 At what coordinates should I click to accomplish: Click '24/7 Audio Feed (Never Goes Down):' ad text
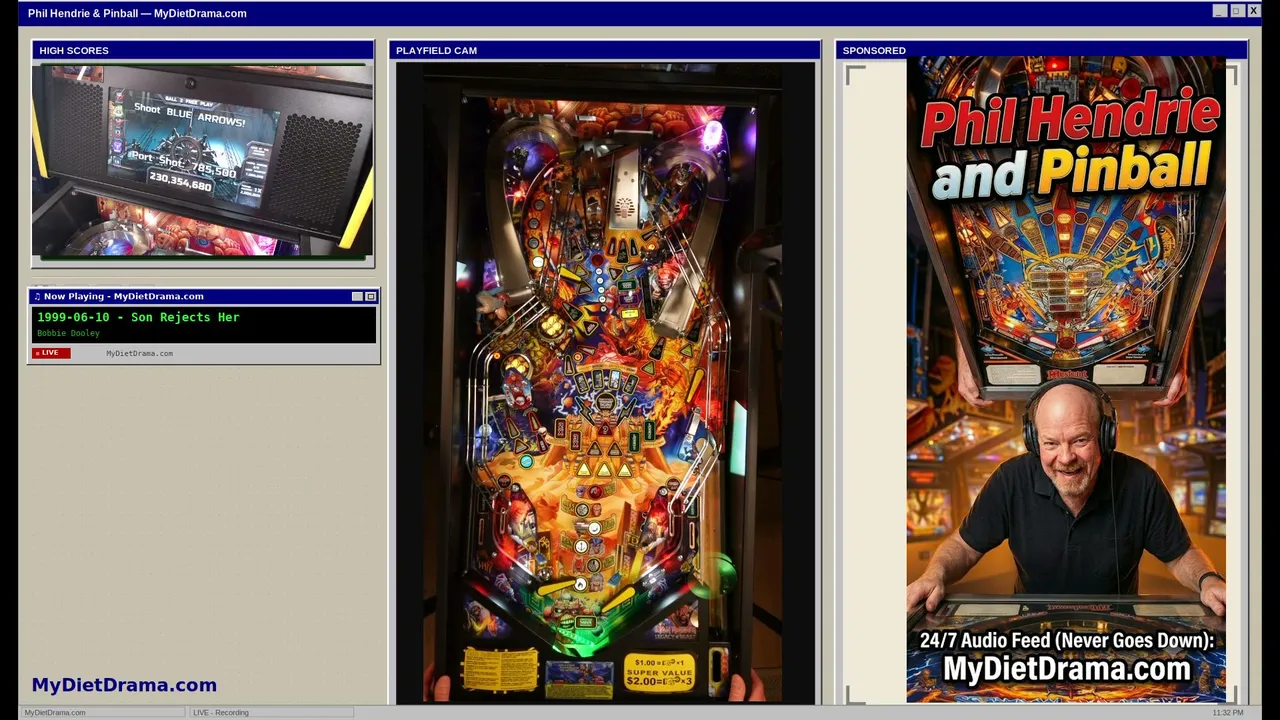(x=1067, y=640)
